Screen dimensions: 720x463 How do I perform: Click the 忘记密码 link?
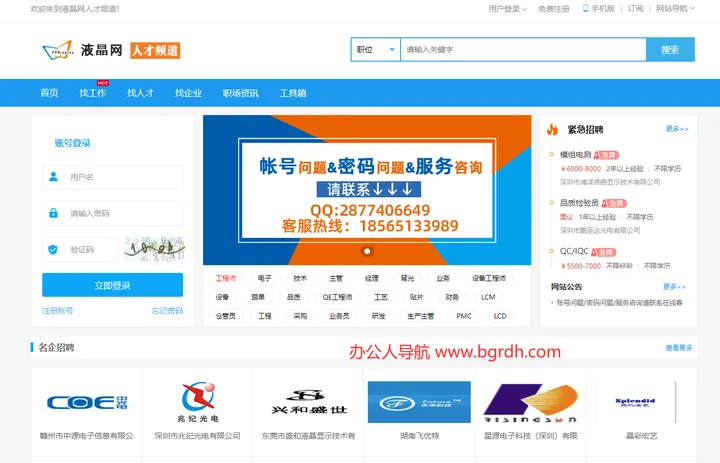click(x=167, y=311)
